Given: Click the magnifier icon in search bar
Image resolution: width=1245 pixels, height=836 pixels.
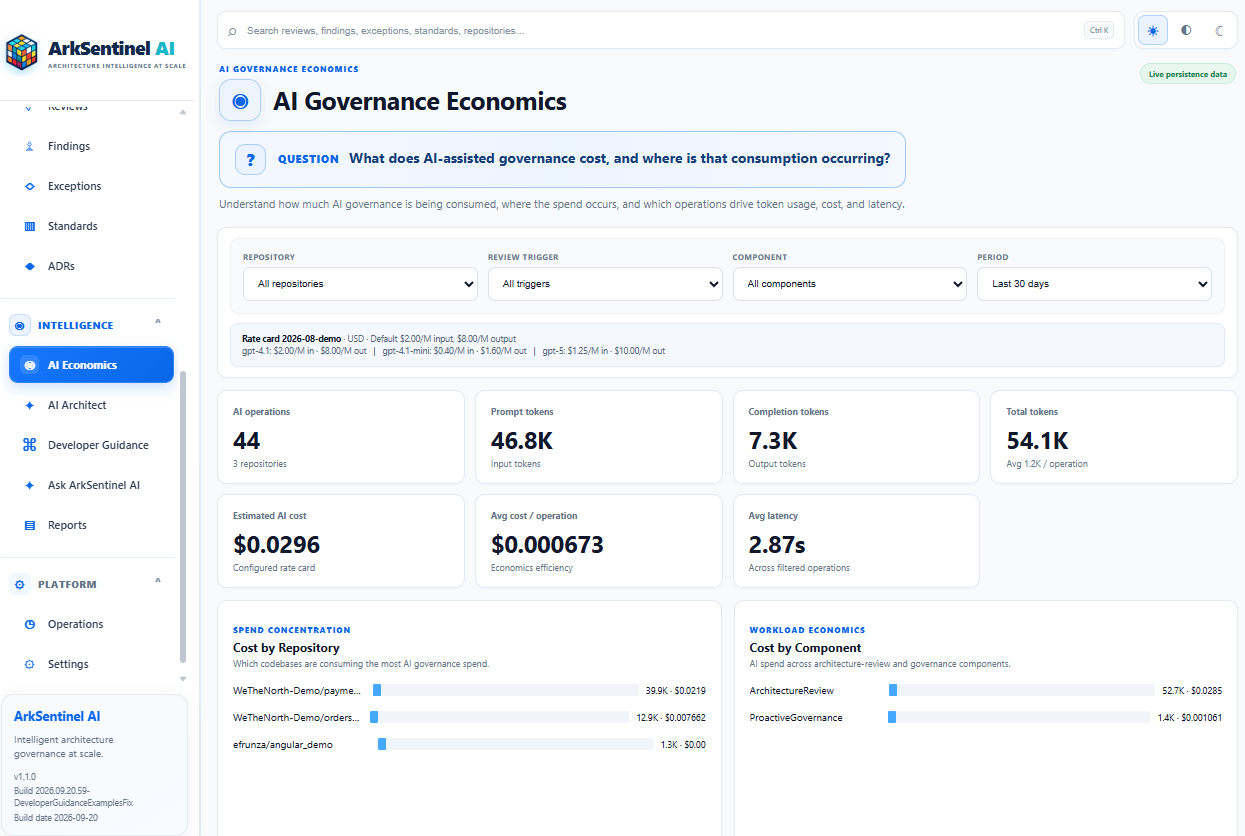Looking at the screenshot, I should [233, 31].
